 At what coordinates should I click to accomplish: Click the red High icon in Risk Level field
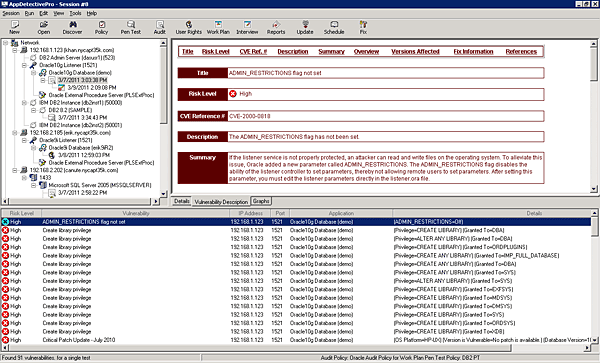(x=233, y=94)
